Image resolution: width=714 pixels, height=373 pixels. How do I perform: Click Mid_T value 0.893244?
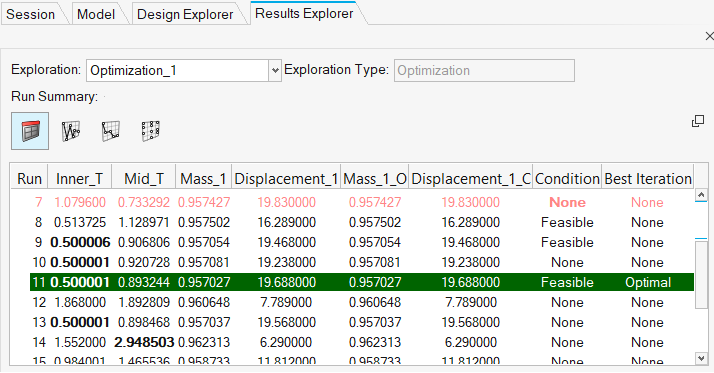point(144,282)
